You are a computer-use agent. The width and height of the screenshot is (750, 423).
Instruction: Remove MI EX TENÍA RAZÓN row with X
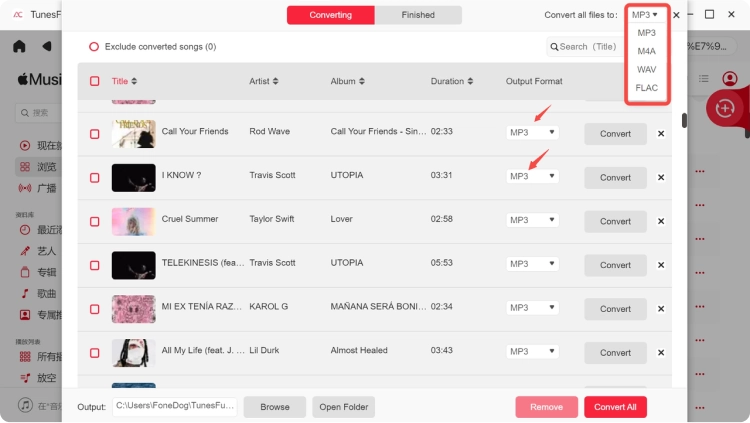[661, 309]
